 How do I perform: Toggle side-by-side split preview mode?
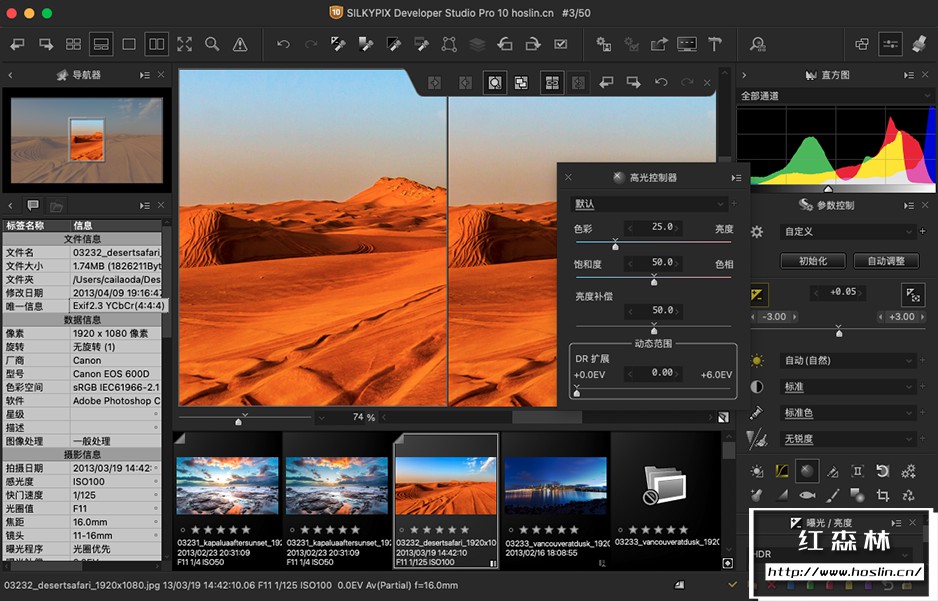pos(157,44)
